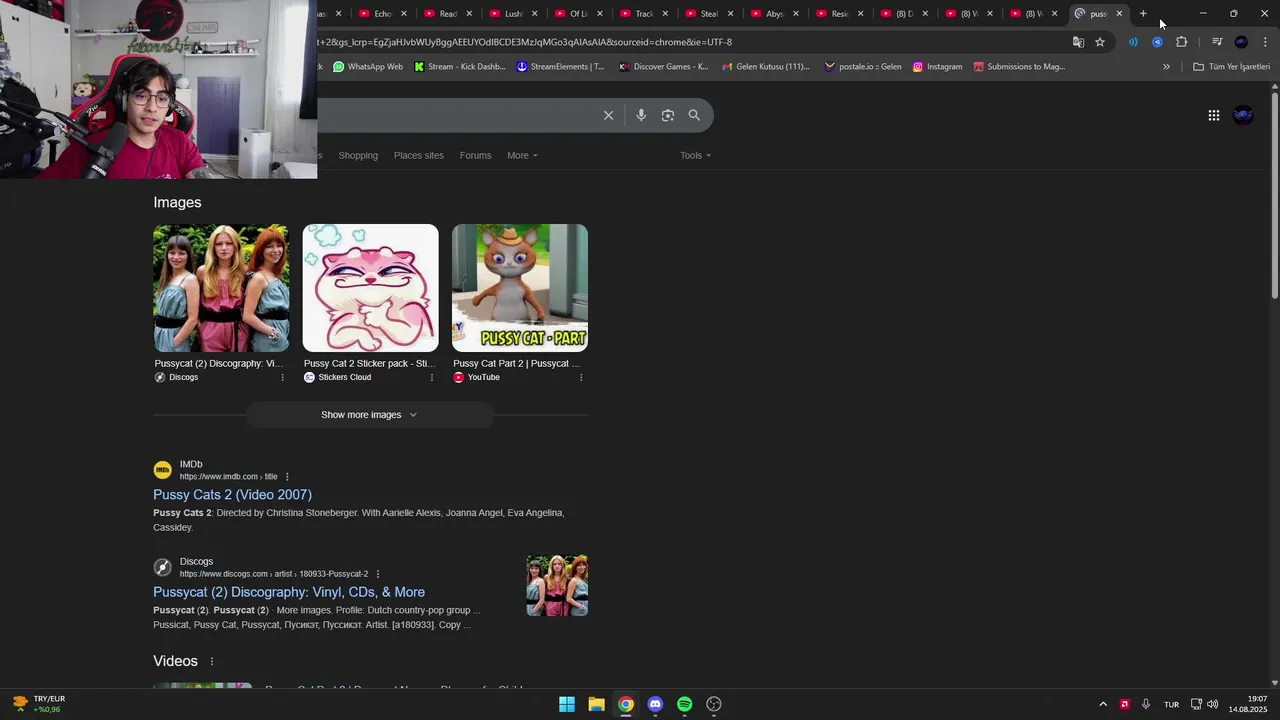This screenshot has height=720, width=1280.
Task: Open the Videos section options menu
Action: [x=212, y=661]
